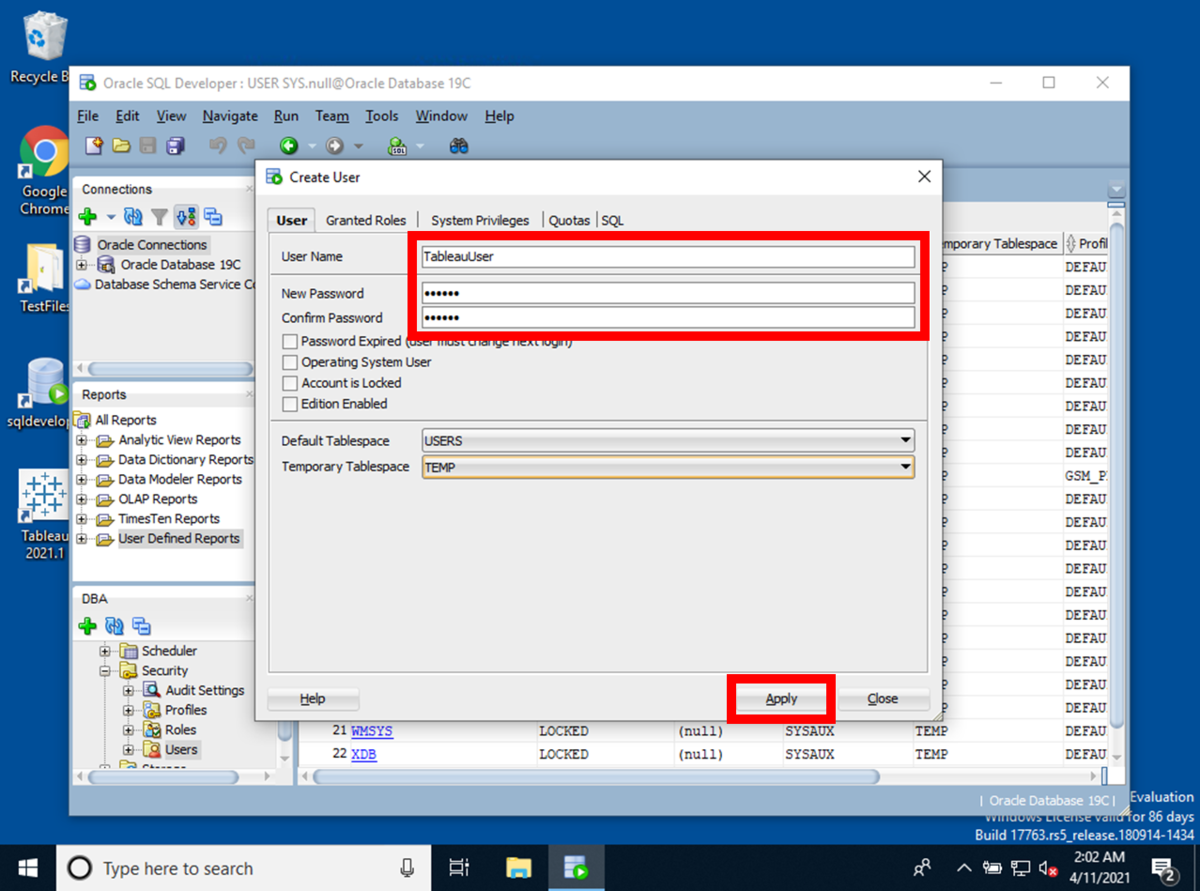1200x891 pixels.
Task: Click the New Password field
Action: [668, 293]
